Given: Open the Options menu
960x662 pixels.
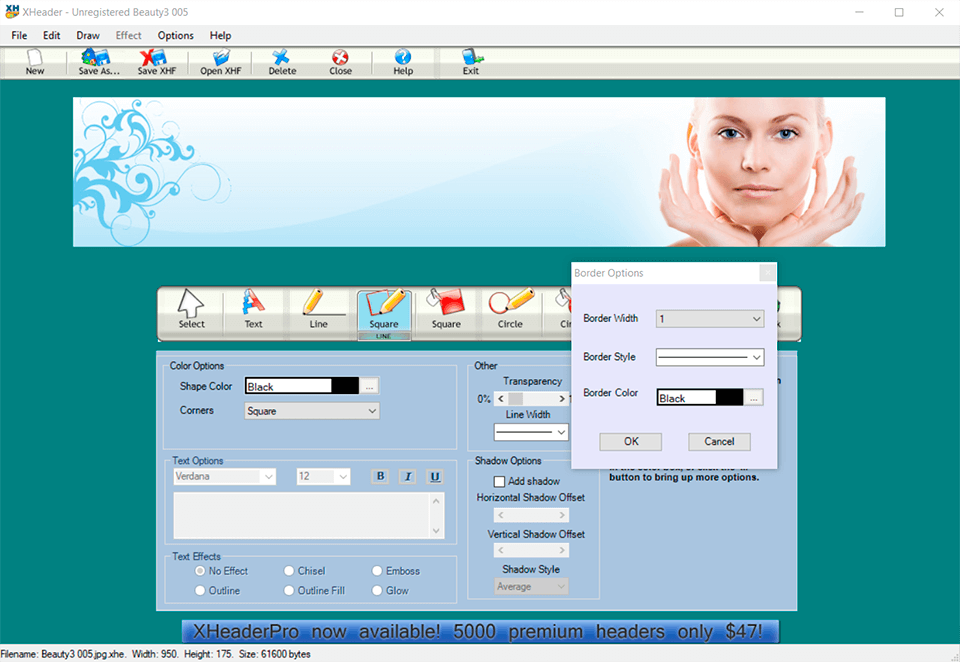Looking at the screenshot, I should tap(176, 36).
